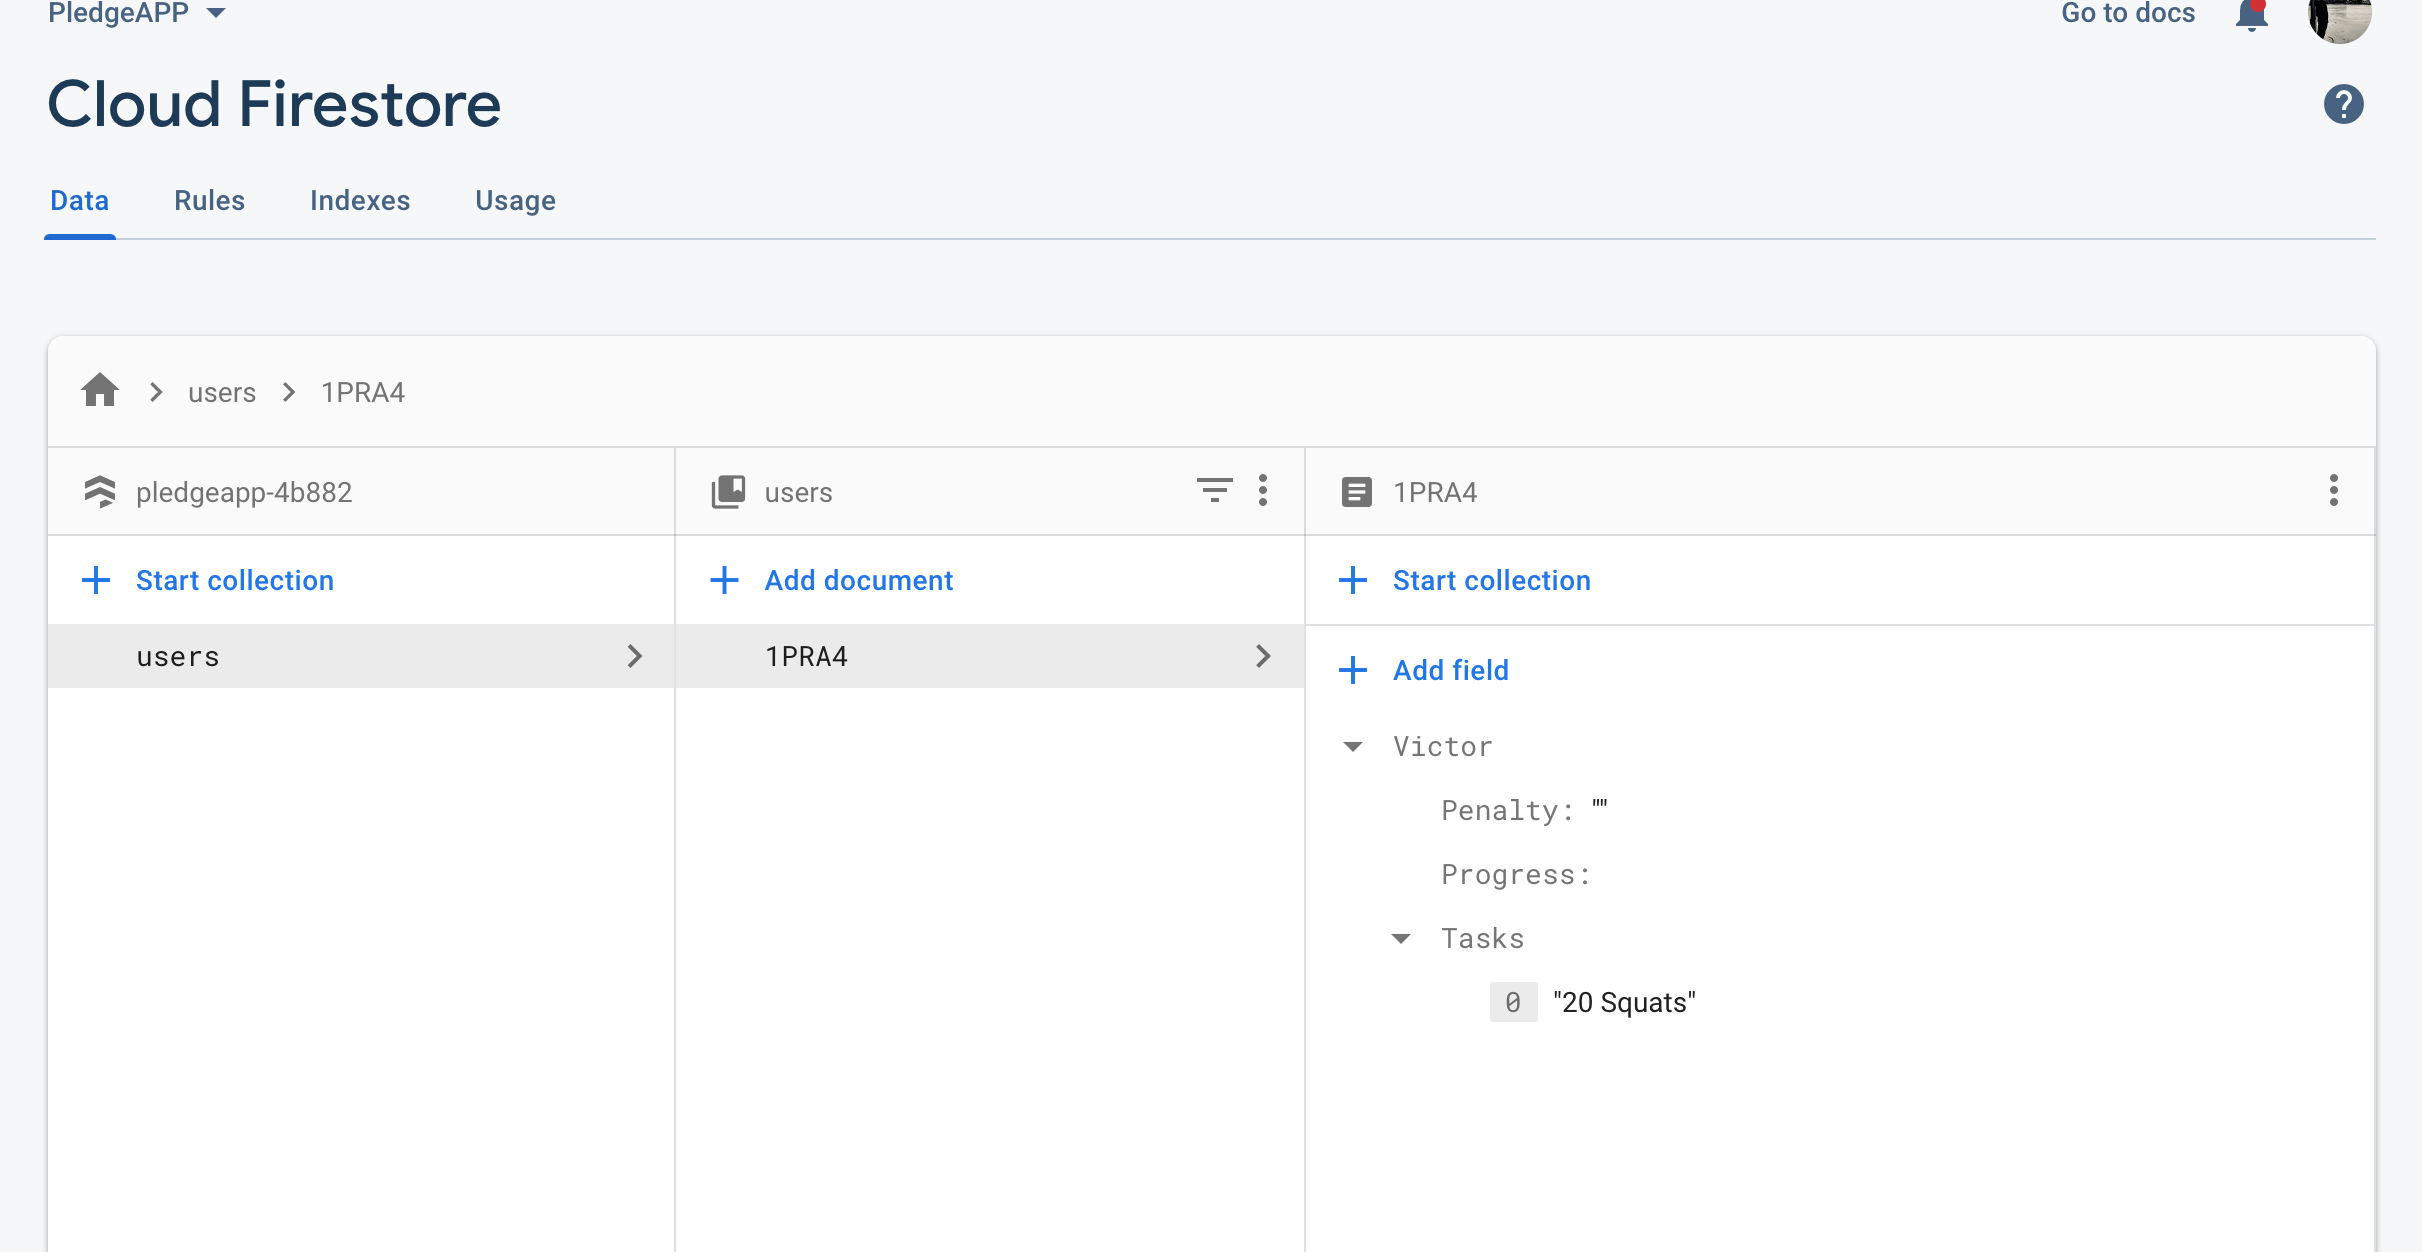Click the "20 Squats" task value
Viewport: 2422px width, 1252px height.
click(1624, 1002)
